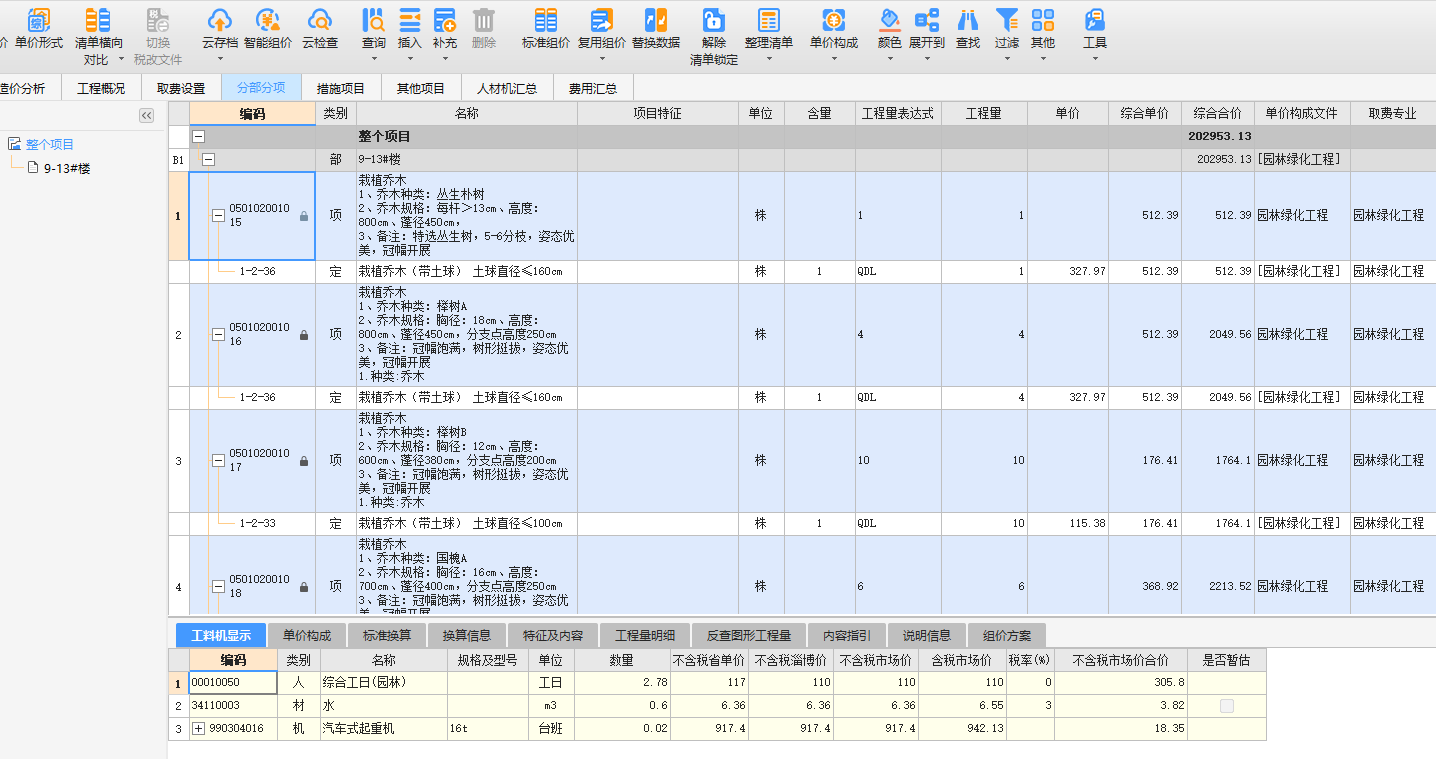Open the 其他 dropdown
Image resolution: width=1436 pixels, height=759 pixels.
1043,58
